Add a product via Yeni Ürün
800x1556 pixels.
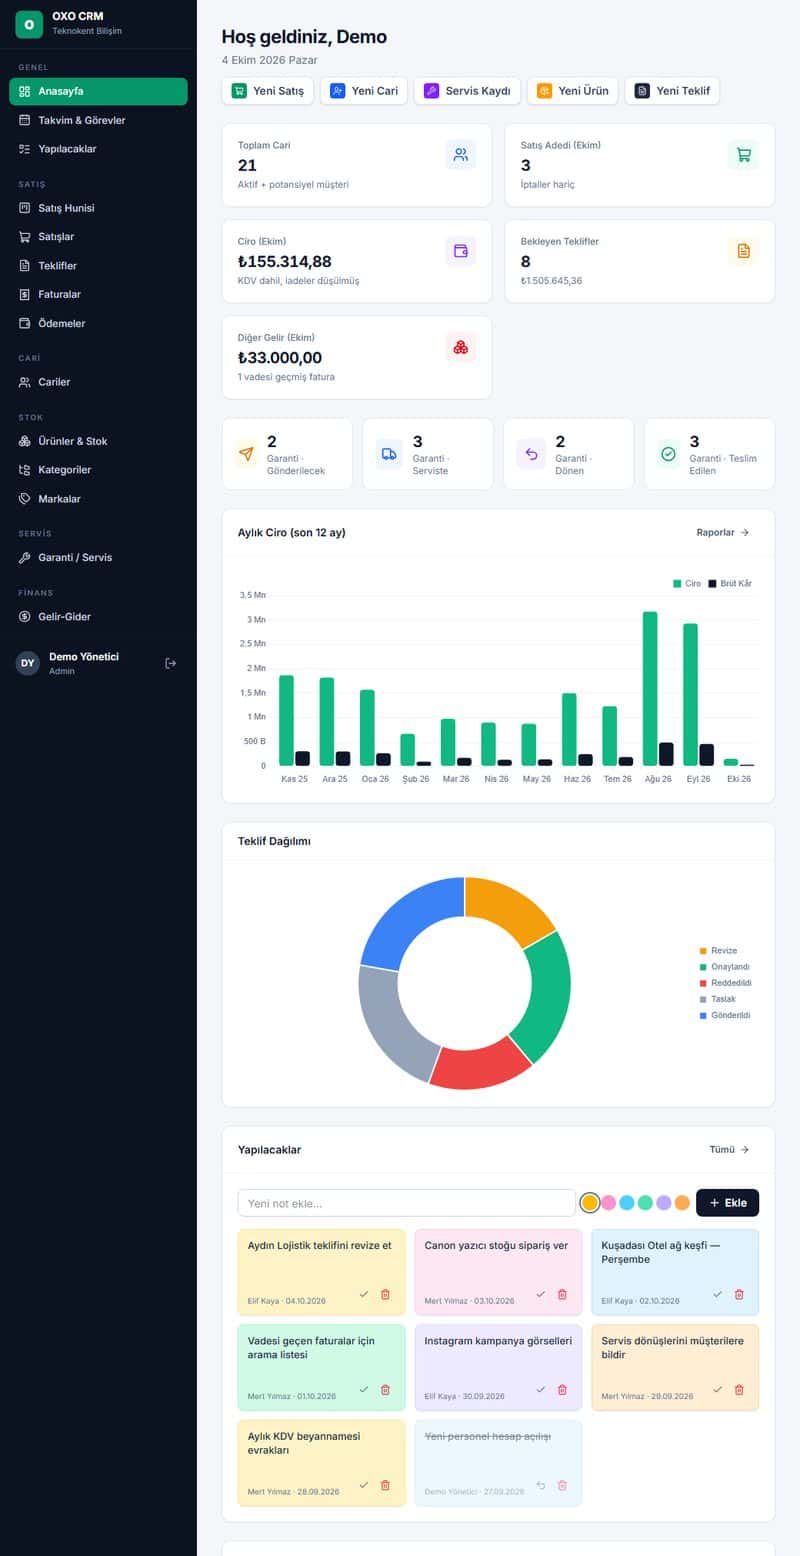click(572, 91)
